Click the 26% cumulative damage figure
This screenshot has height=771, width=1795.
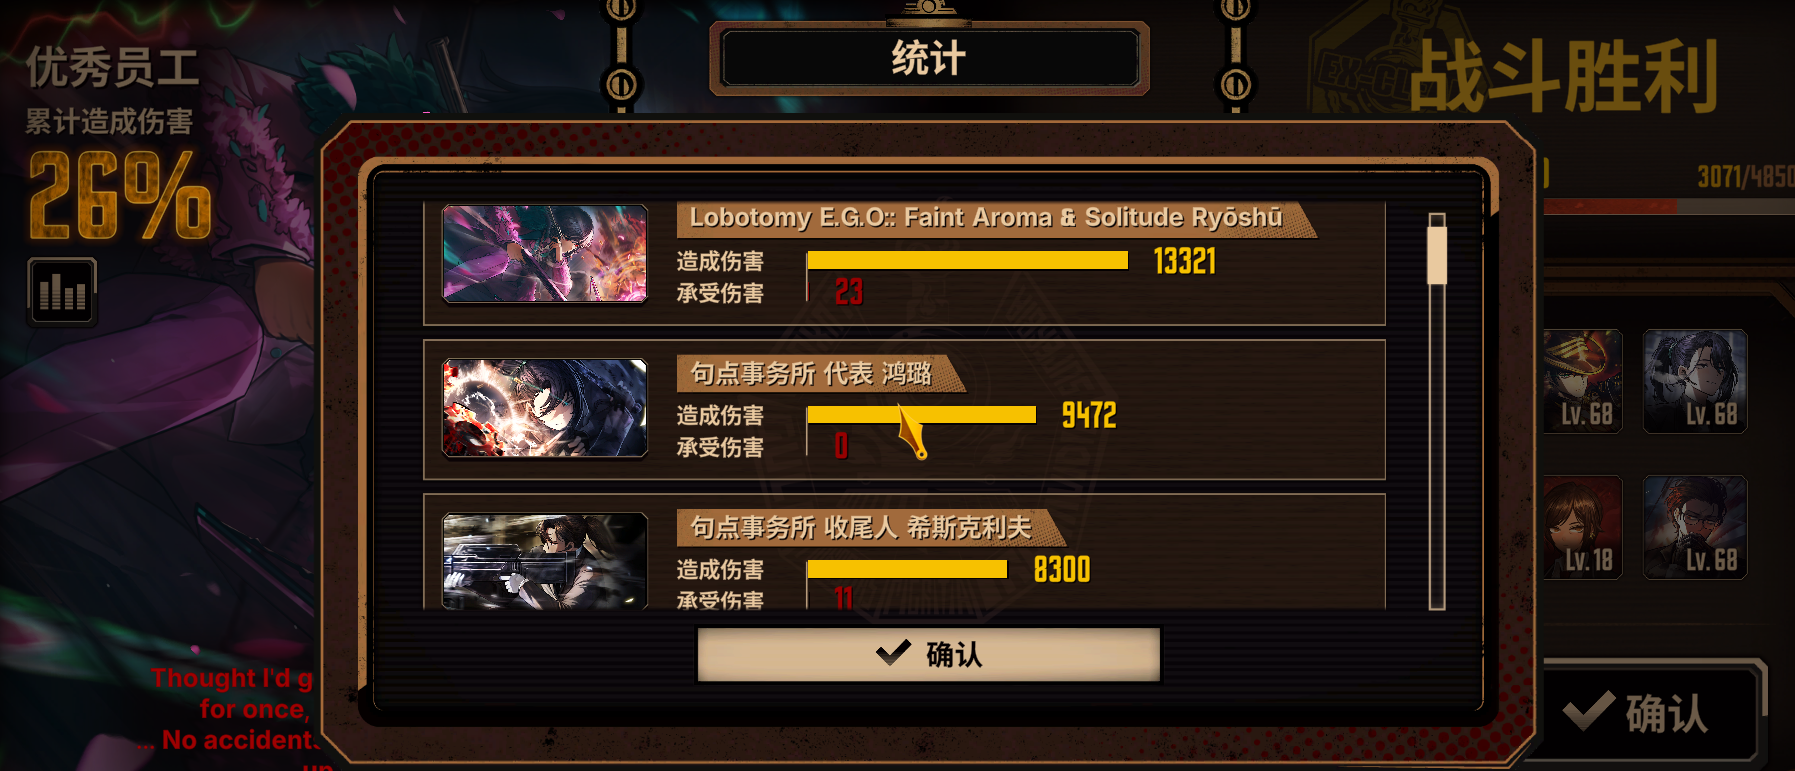[x=120, y=196]
